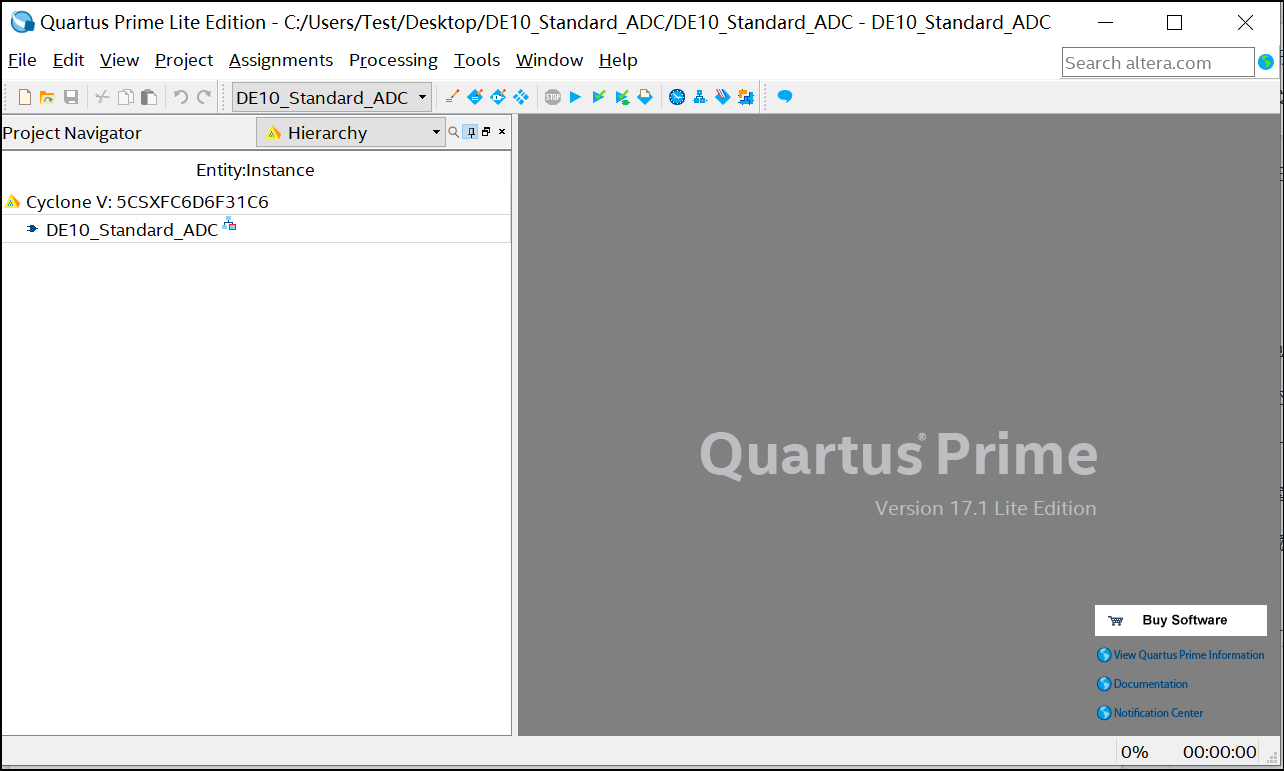Click the Stop Processing icon
1284x771 pixels.
click(x=553, y=97)
